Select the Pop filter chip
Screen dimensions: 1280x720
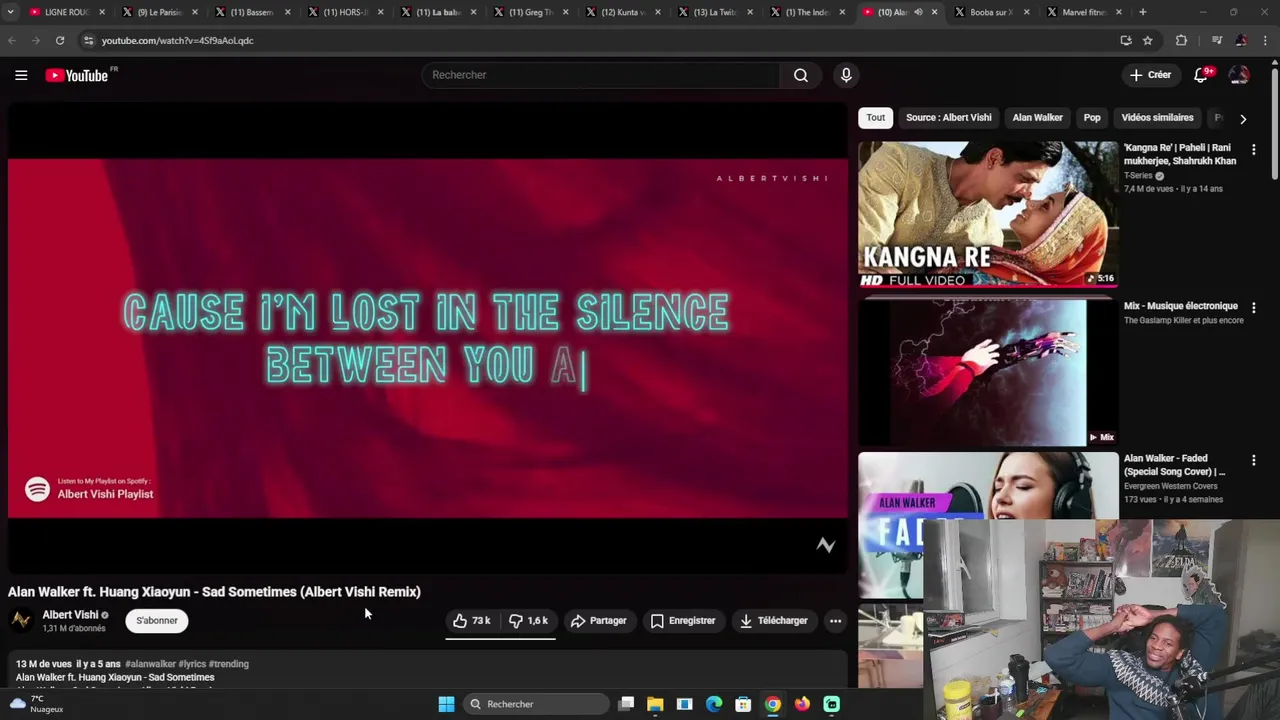coord(1092,118)
